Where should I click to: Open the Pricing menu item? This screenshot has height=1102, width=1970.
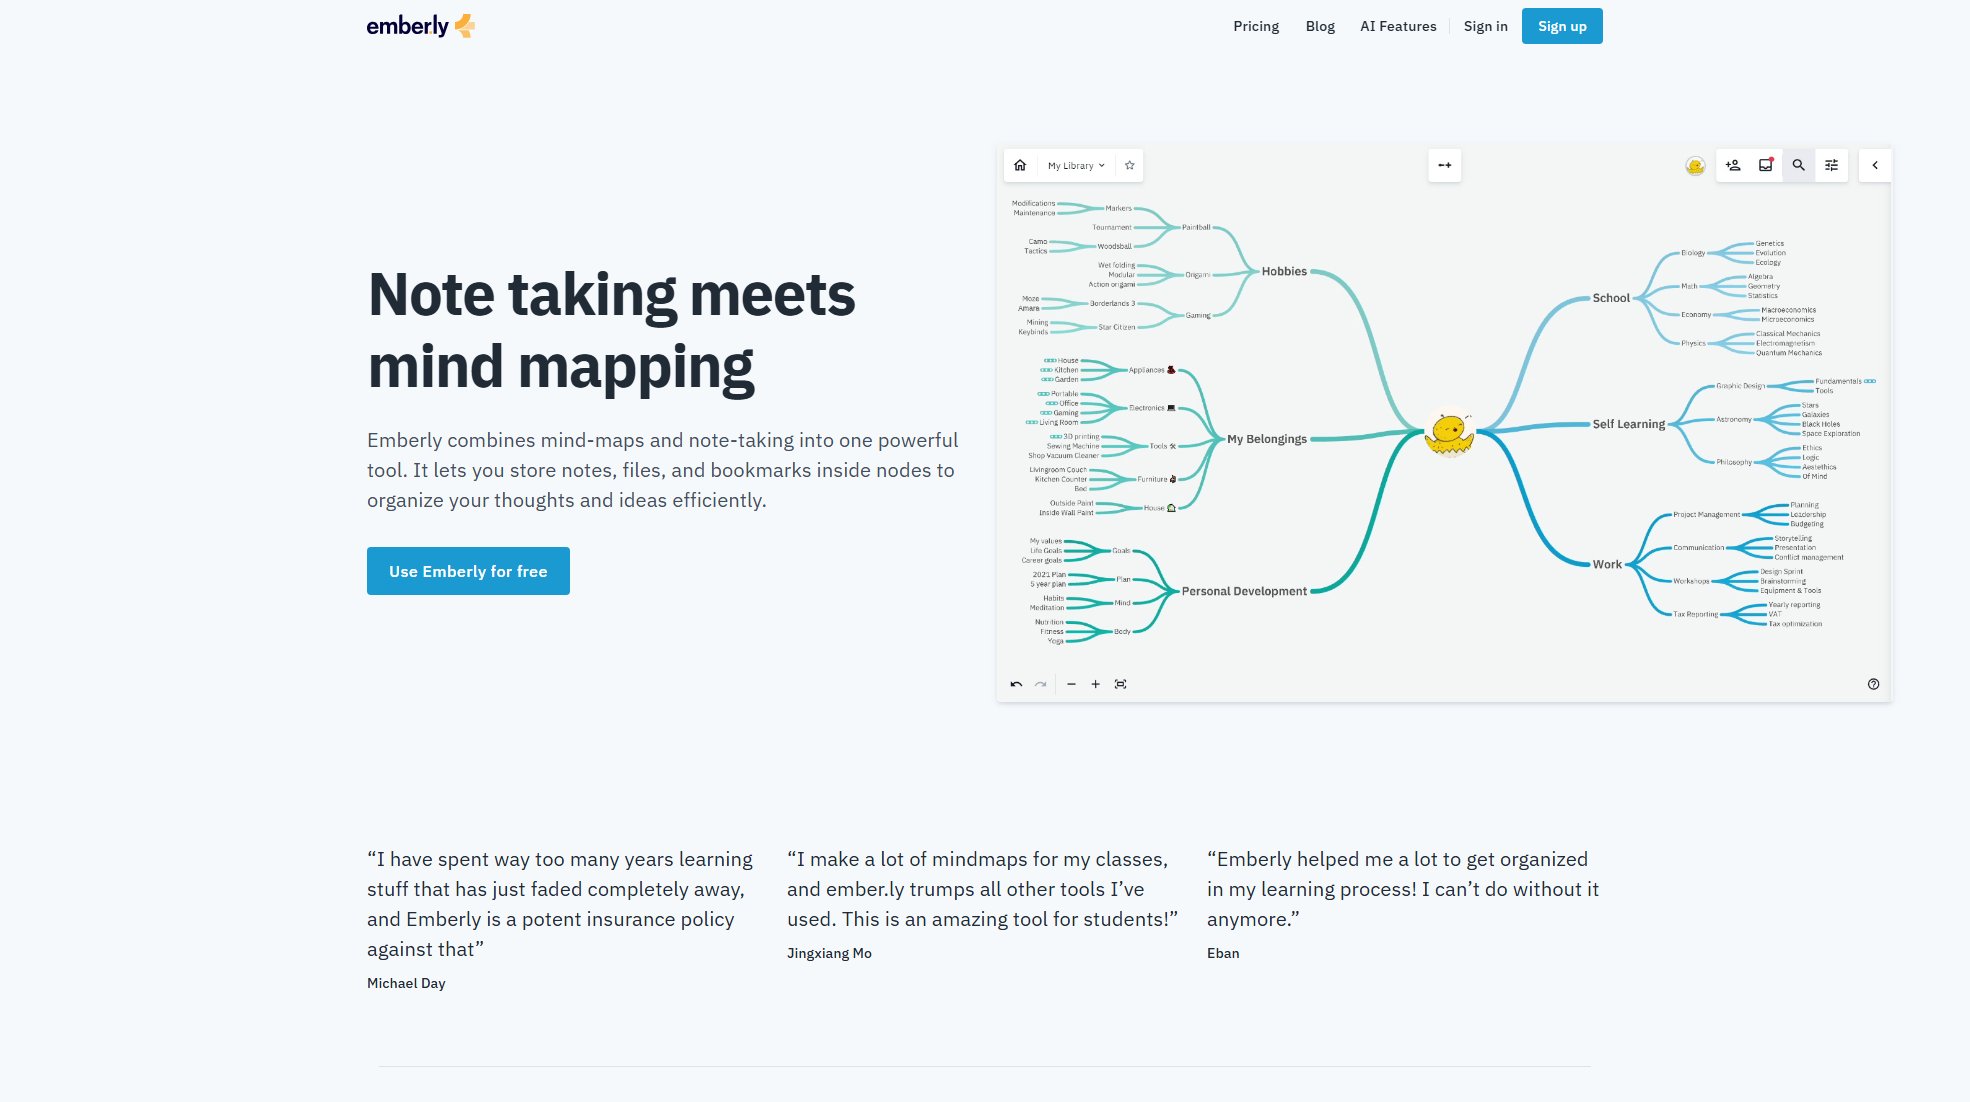point(1255,26)
